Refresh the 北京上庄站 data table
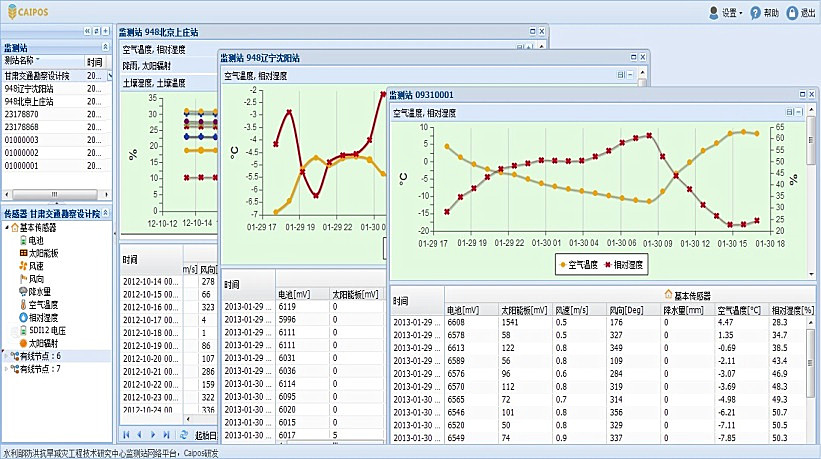 click(183, 434)
